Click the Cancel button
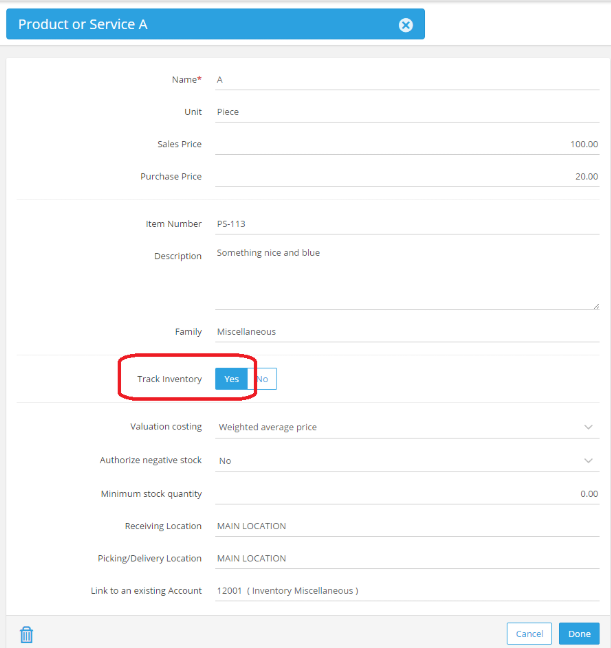This screenshot has width=611, height=648. (x=529, y=634)
